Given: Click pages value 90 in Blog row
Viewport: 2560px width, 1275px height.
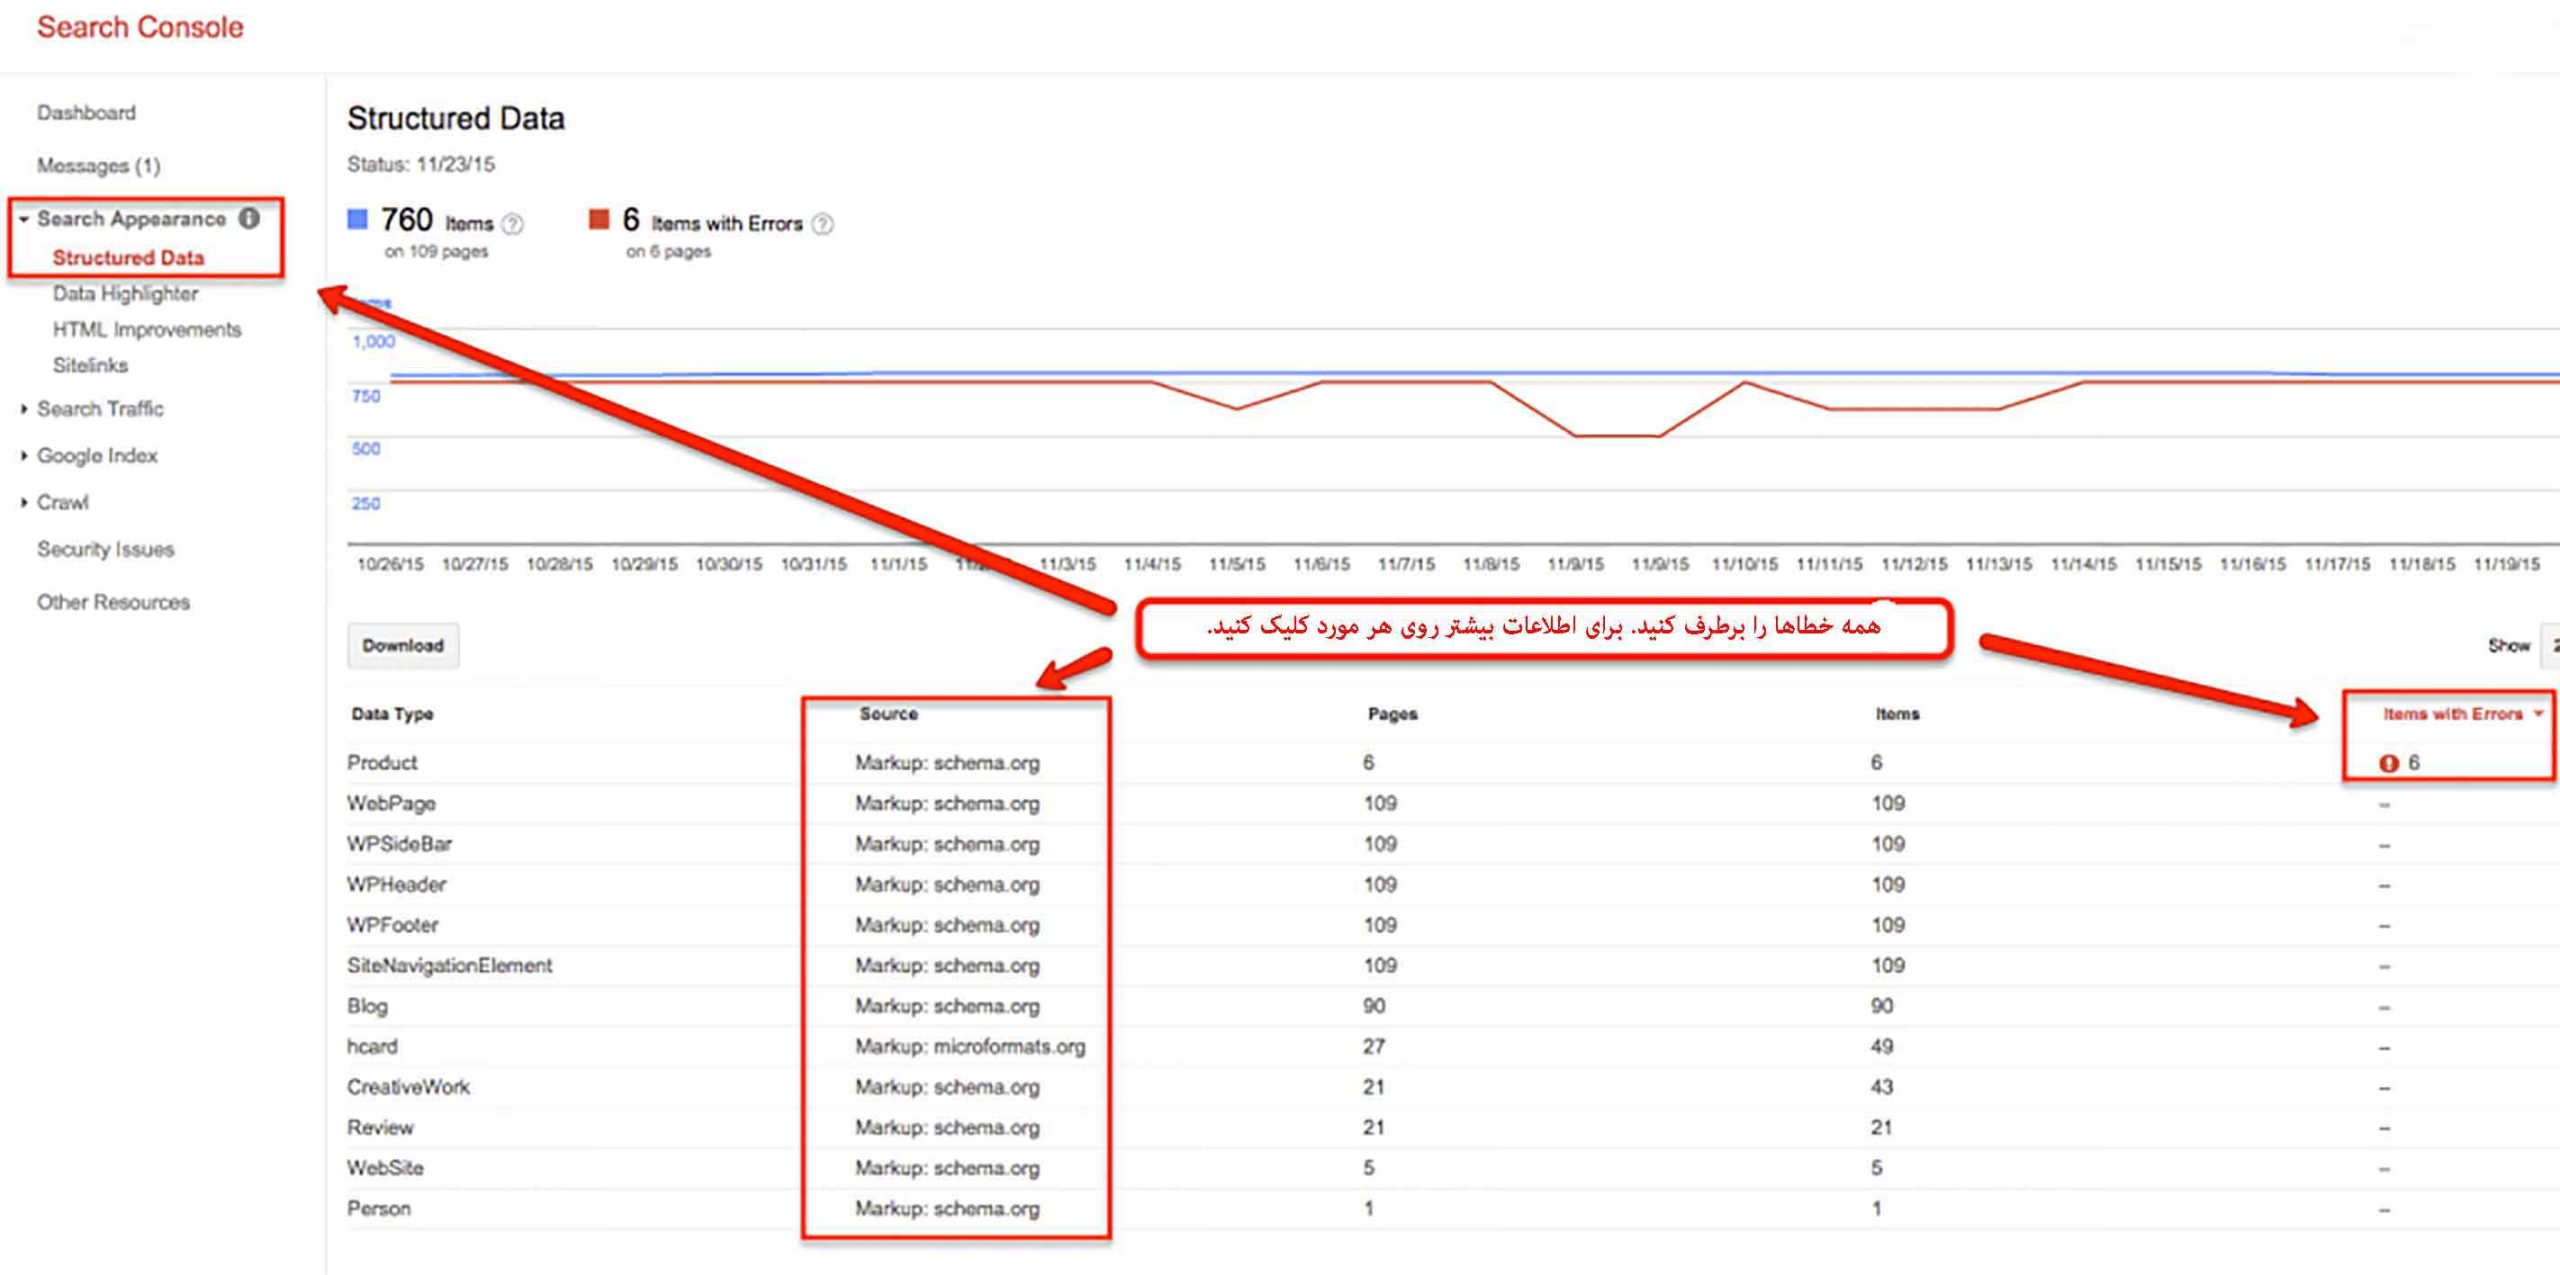Looking at the screenshot, I should click(x=1374, y=1007).
